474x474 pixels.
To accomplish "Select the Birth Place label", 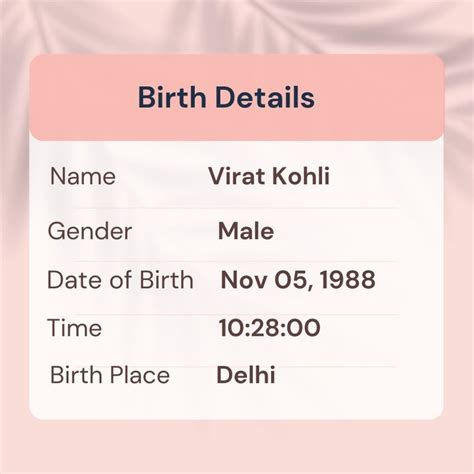I will point(110,375).
